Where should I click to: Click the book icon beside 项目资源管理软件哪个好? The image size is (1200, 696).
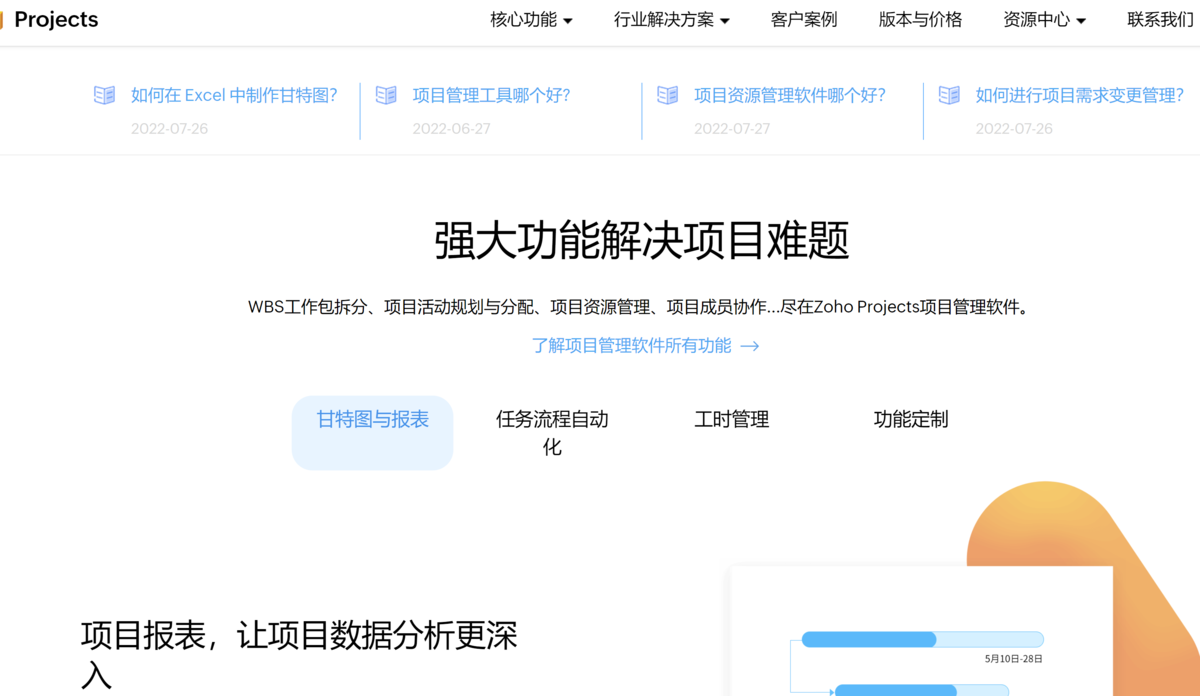pyautogui.click(x=667, y=95)
